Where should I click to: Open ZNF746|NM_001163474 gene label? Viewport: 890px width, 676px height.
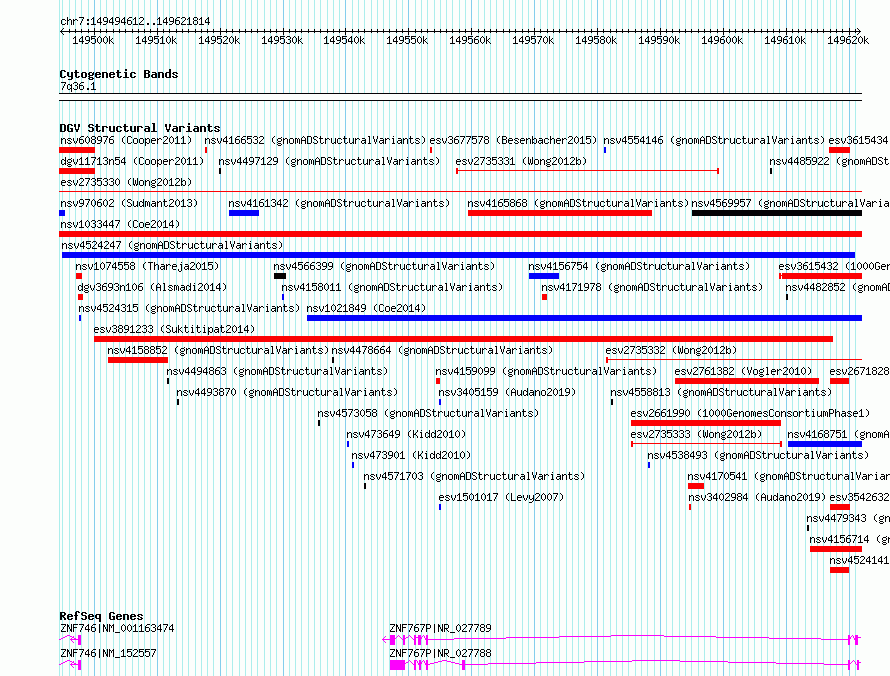(117, 628)
